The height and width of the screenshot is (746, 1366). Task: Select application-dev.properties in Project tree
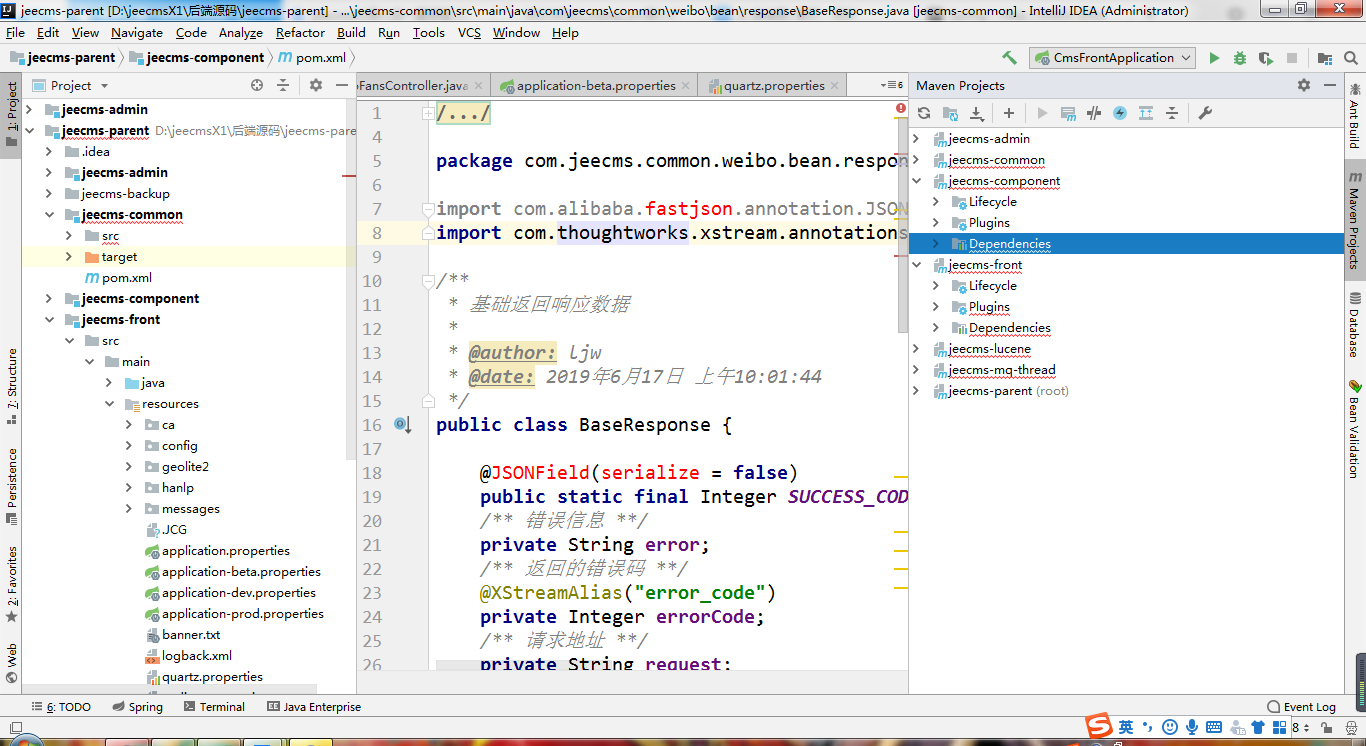(238, 593)
